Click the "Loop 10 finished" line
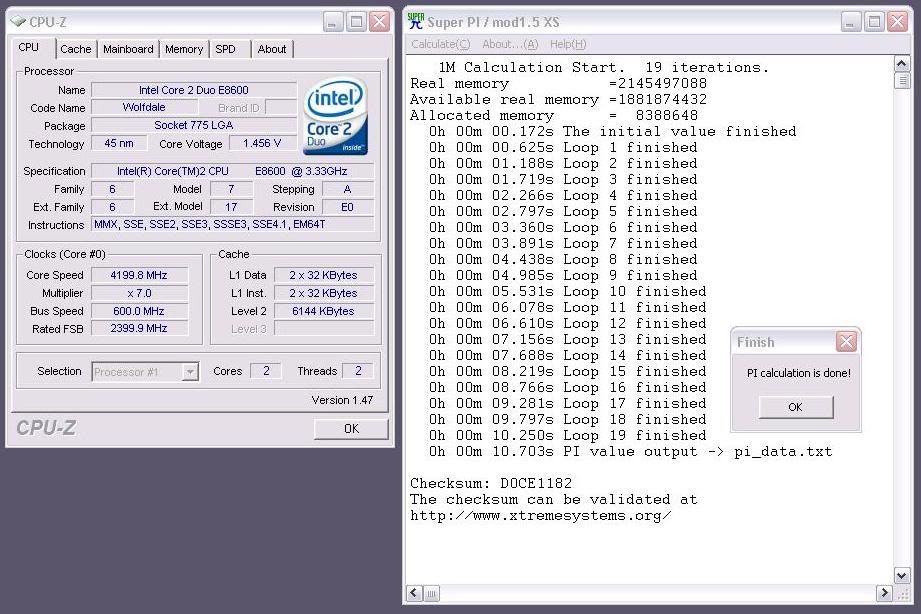Viewport: 921px width, 614px height. [x=567, y=291]
